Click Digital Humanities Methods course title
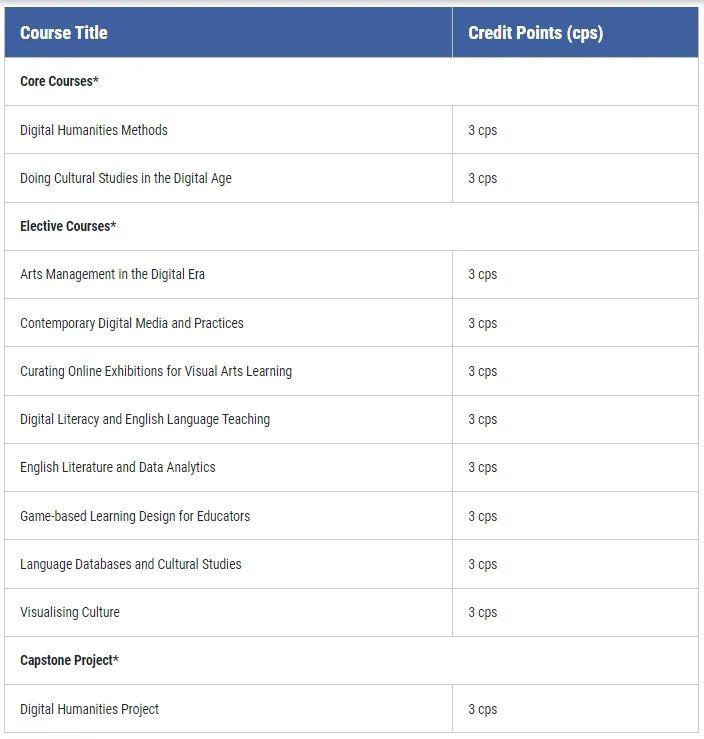The height and width of the screenshot is (739, 704). click(94, 130)
